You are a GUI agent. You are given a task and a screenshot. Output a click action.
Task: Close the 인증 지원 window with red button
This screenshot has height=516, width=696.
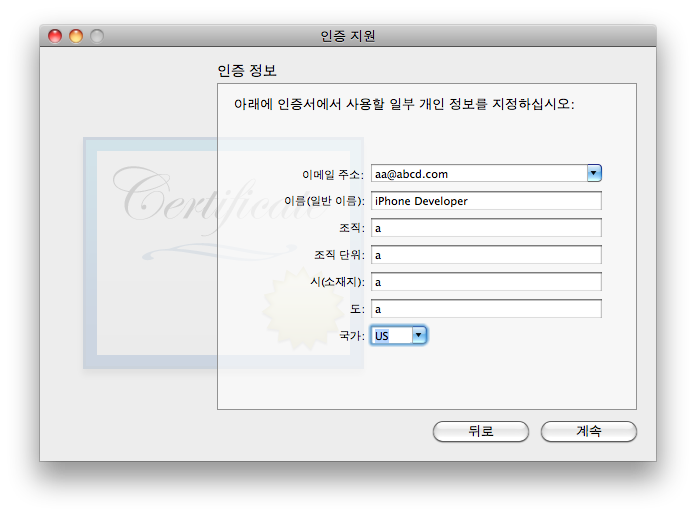click(x=55, y=36)
